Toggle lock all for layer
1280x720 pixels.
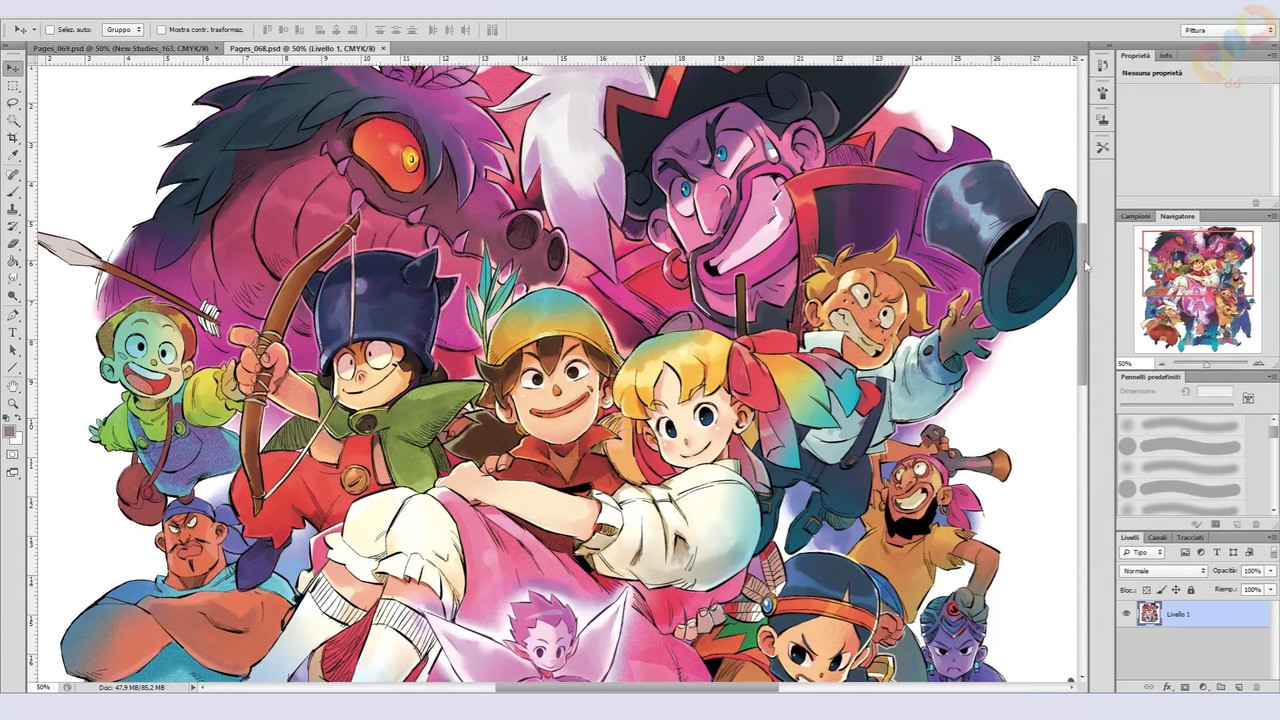[x=1190, y=590]
